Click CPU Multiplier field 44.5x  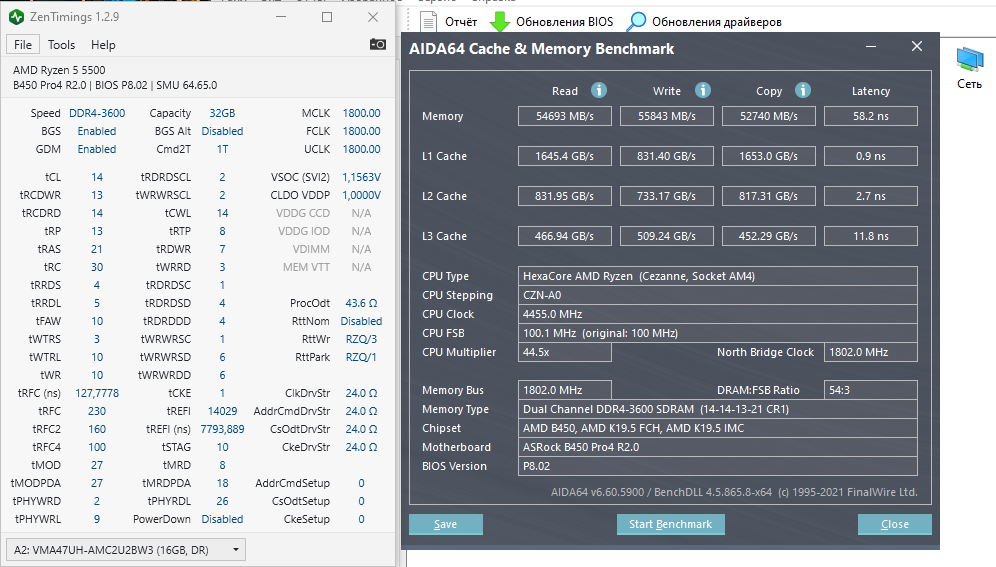pos(565,352)
